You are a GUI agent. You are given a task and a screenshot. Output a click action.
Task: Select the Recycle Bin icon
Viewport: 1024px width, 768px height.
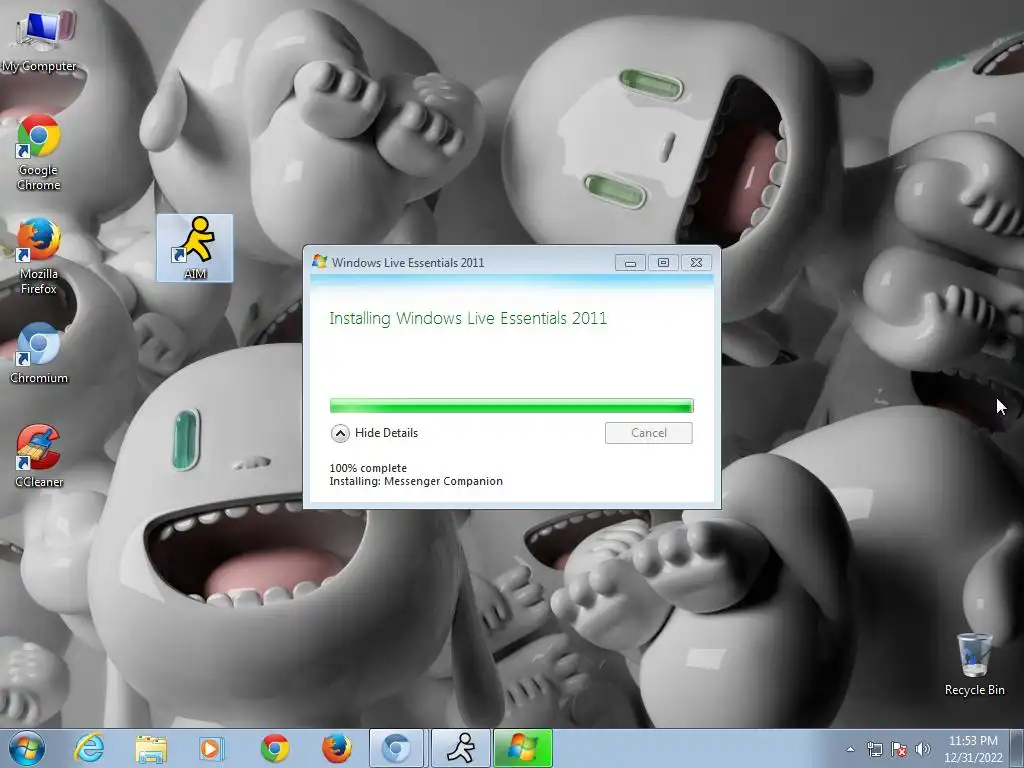pyautogui.click(x=974, y=664)
